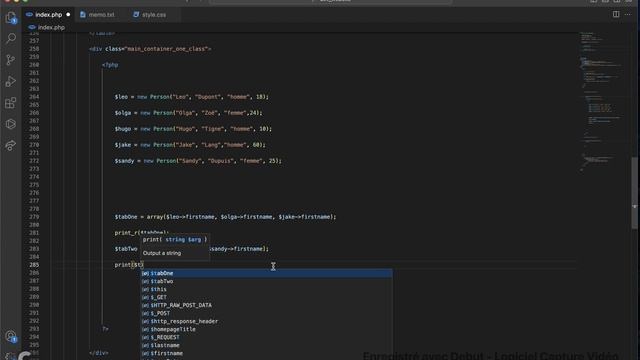Select the $http_response_header suggestion

267,321
